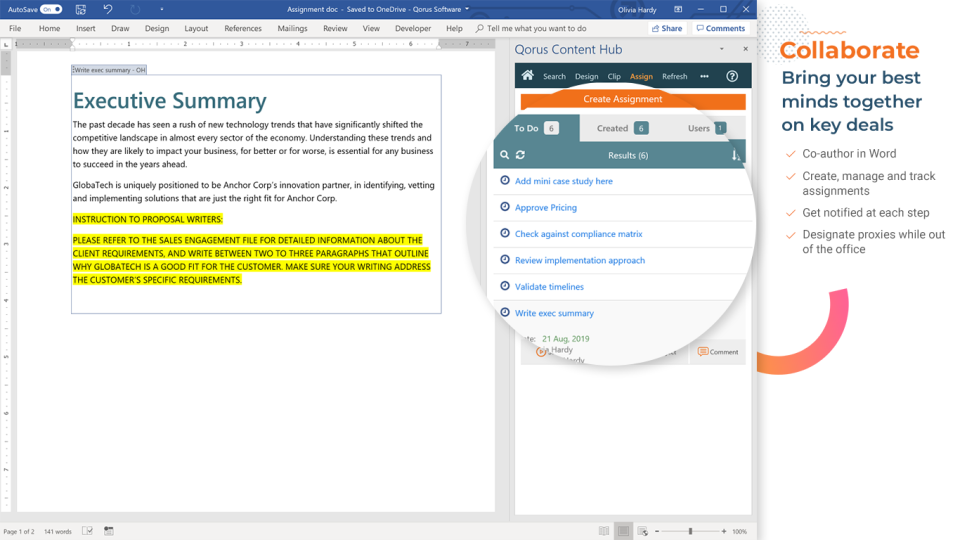Screen dimensions: 960x540
Task: Click the Executive Summary heading
Action: (170, 100)
